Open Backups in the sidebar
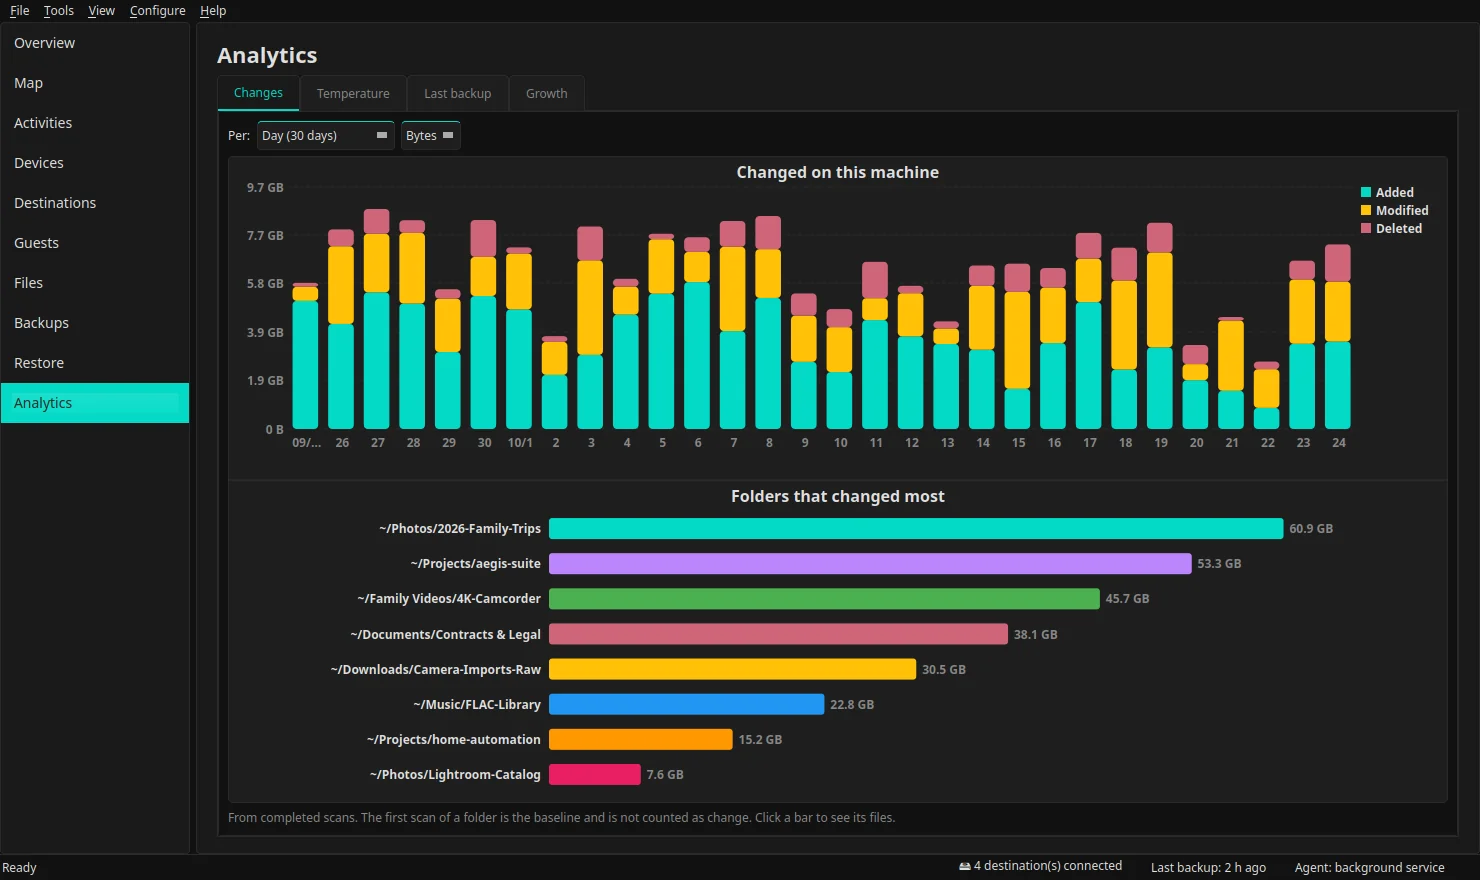Image resolution: width=1480 pixels, height=880 pixels. (95, 323)
